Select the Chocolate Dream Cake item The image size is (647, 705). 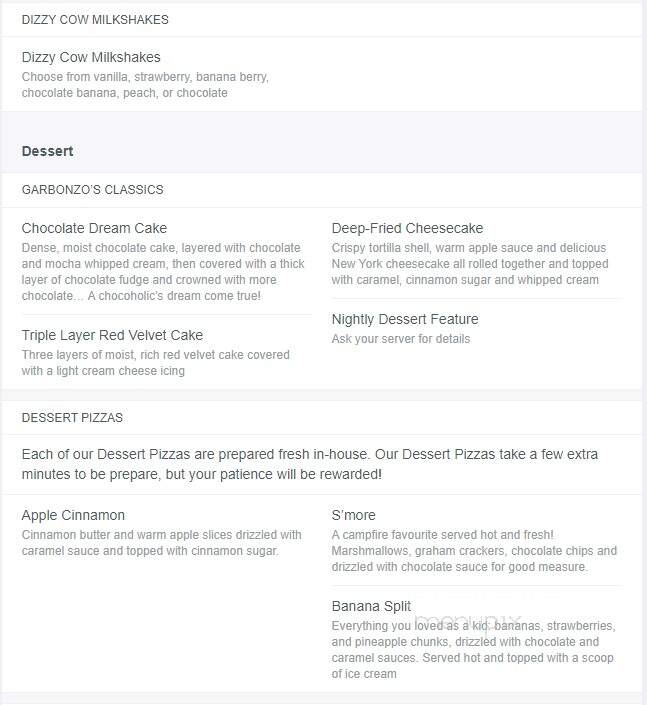point(94,228)
